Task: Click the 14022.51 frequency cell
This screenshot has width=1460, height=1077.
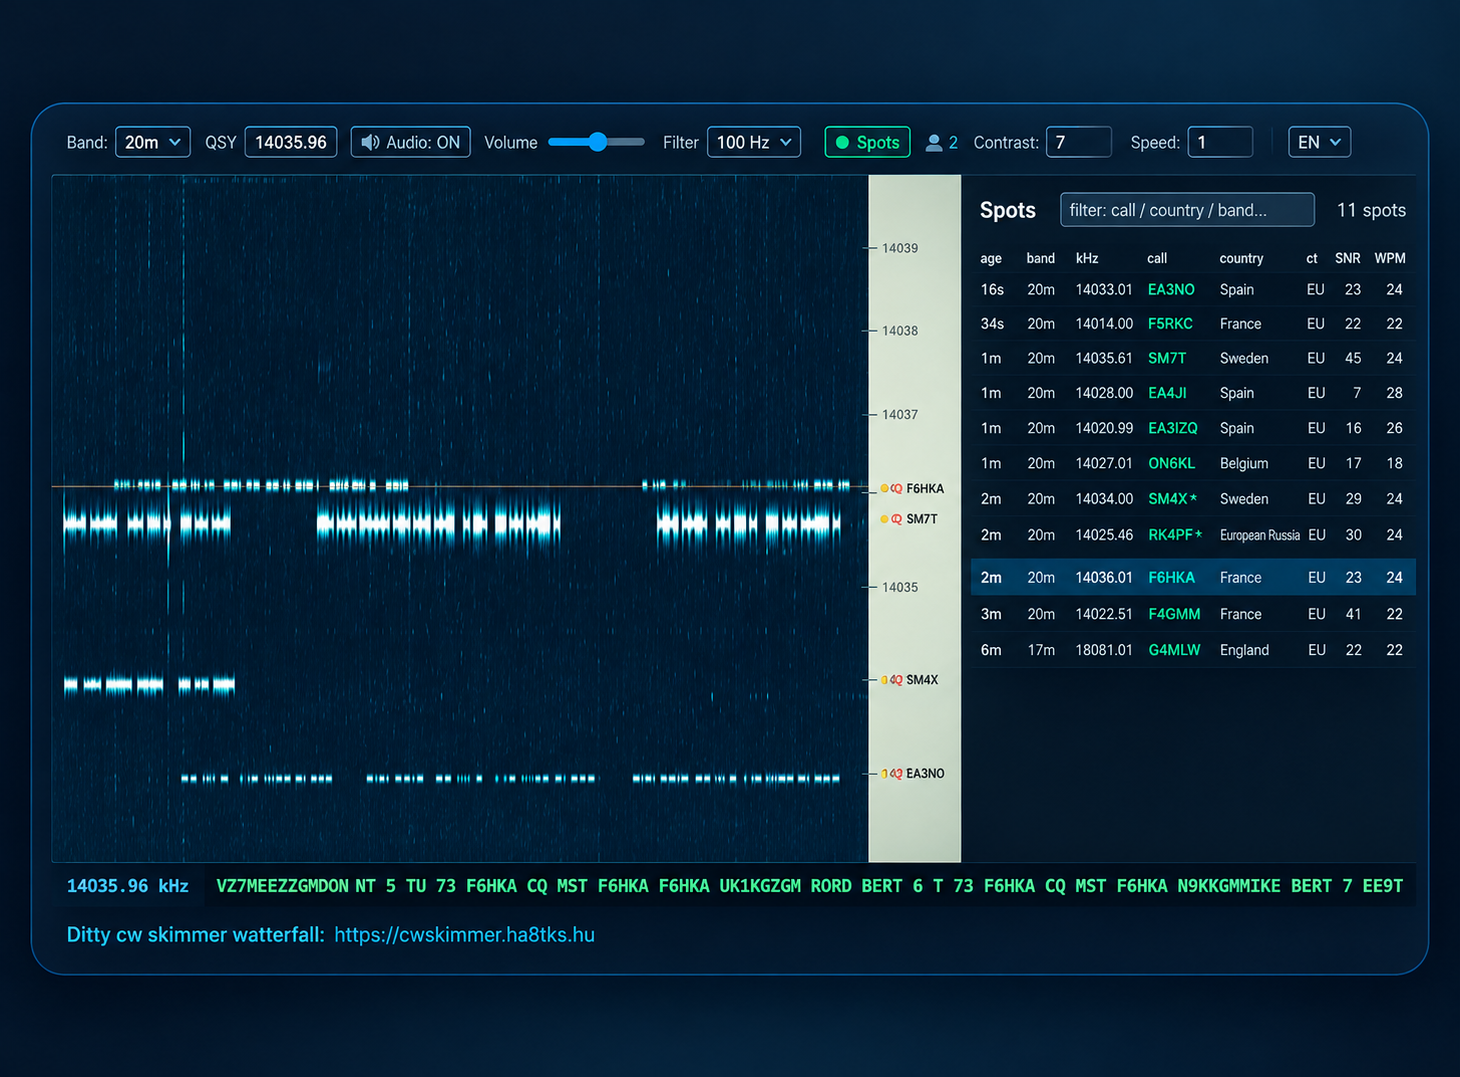Action: click(1104, 614)
